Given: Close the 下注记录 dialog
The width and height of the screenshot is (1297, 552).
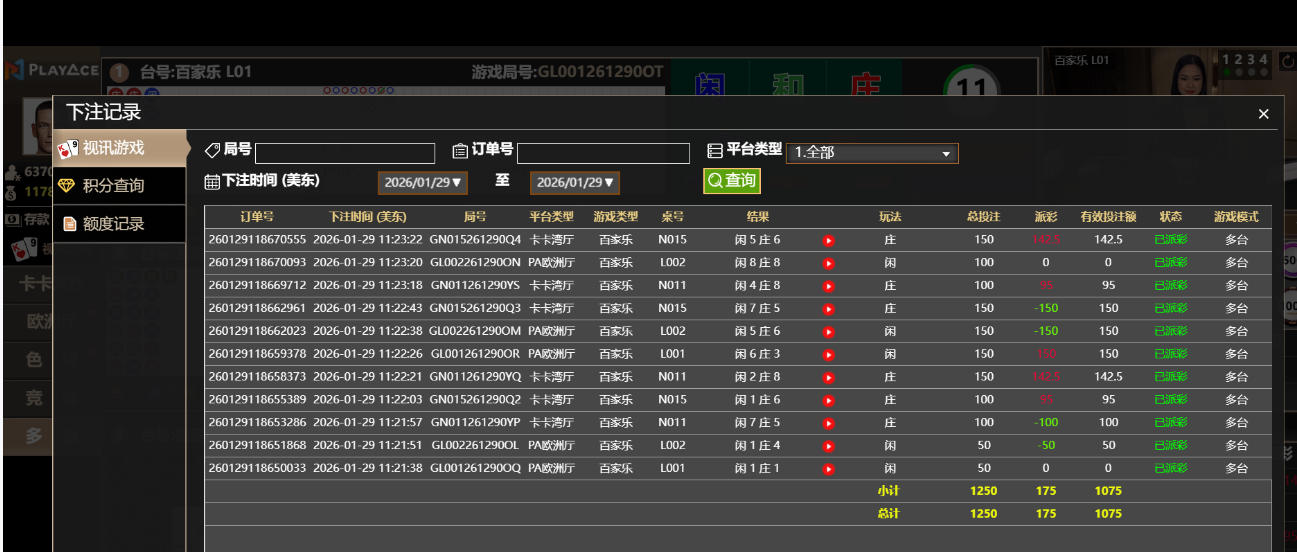Looking at the screenshot, I should coord(1263,114).
